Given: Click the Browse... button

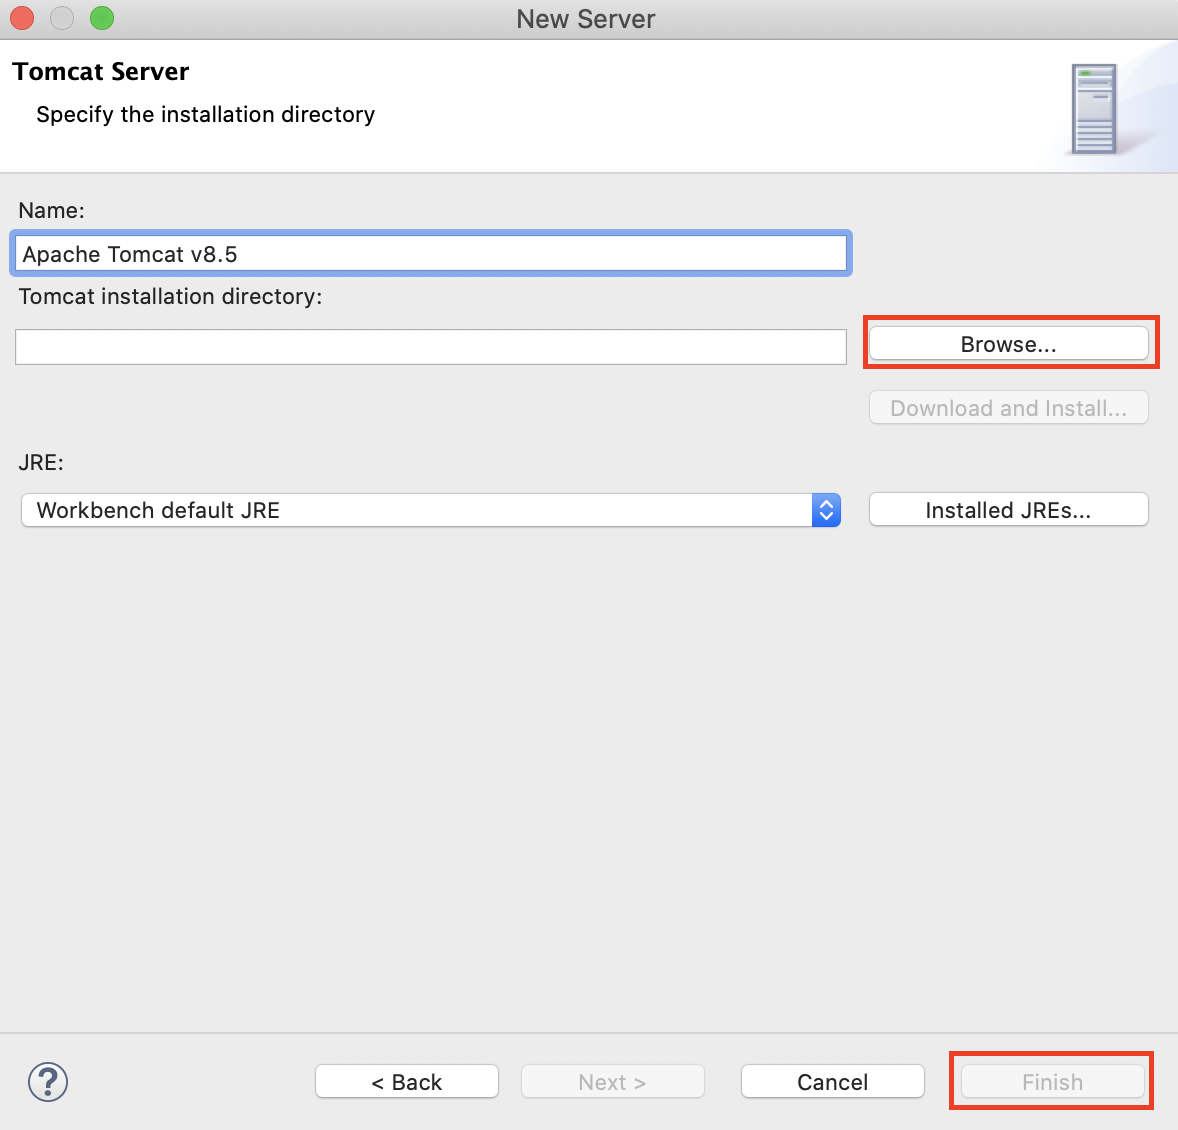Looking at the screenshot, I should [1008, 344].
